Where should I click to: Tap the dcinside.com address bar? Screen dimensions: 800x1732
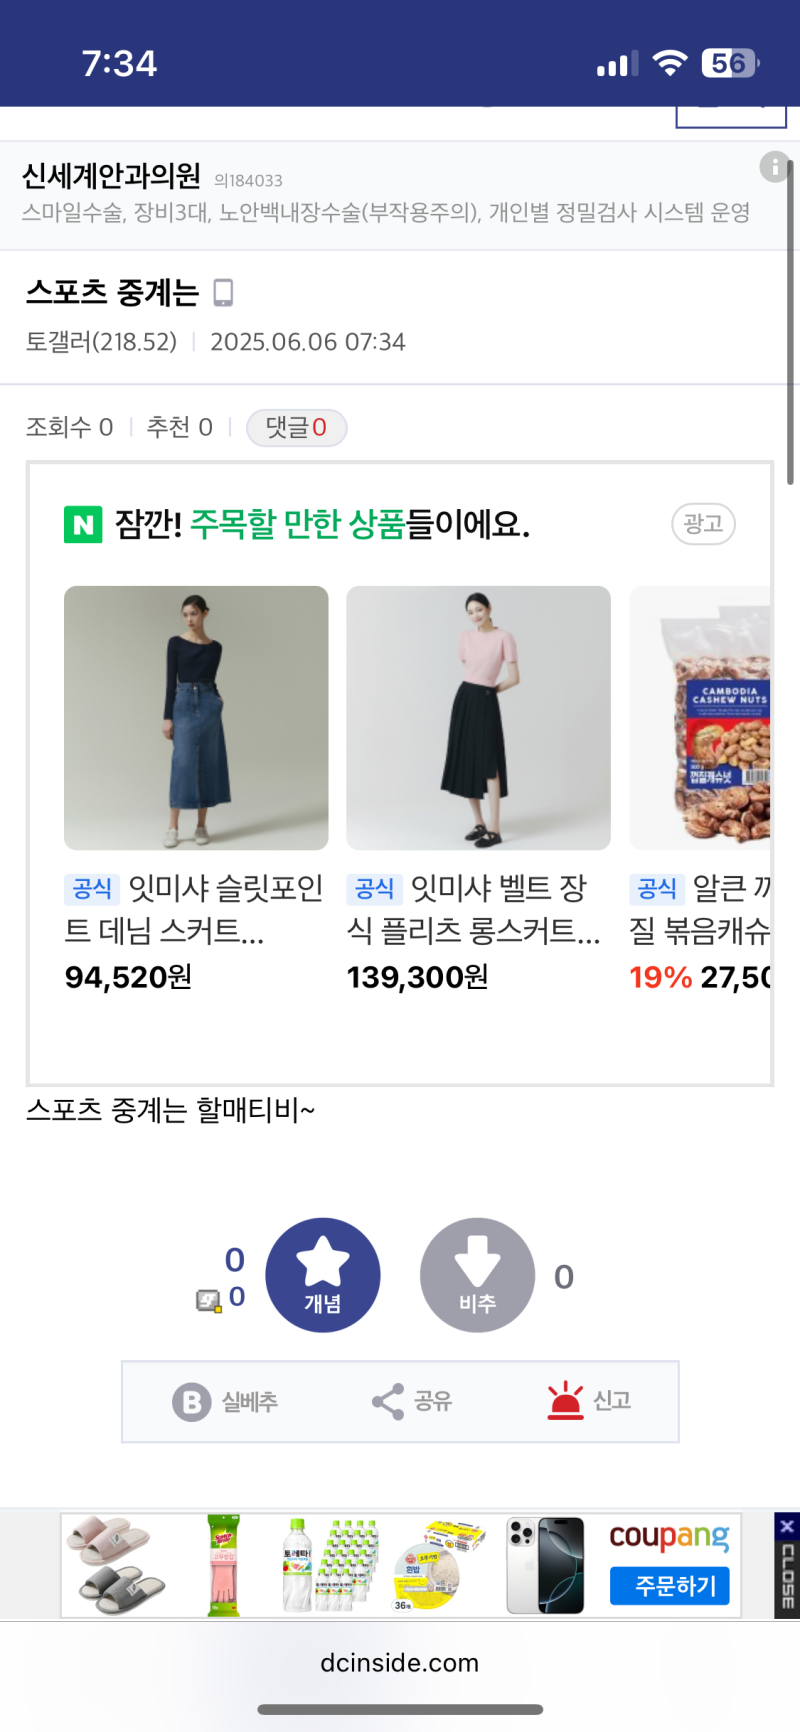click(x=400, y=1662)
